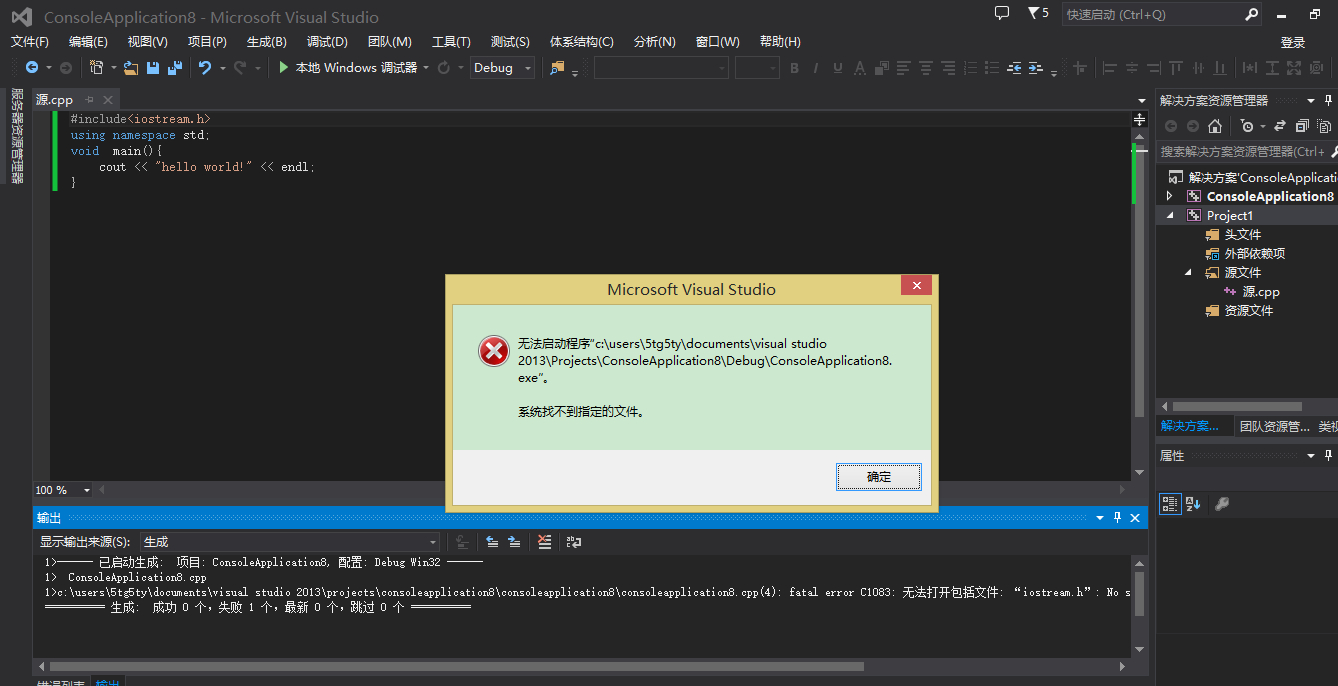1338x686 pixels.
Task: Click the property pages wrench icon
Action: [1221, 504]
